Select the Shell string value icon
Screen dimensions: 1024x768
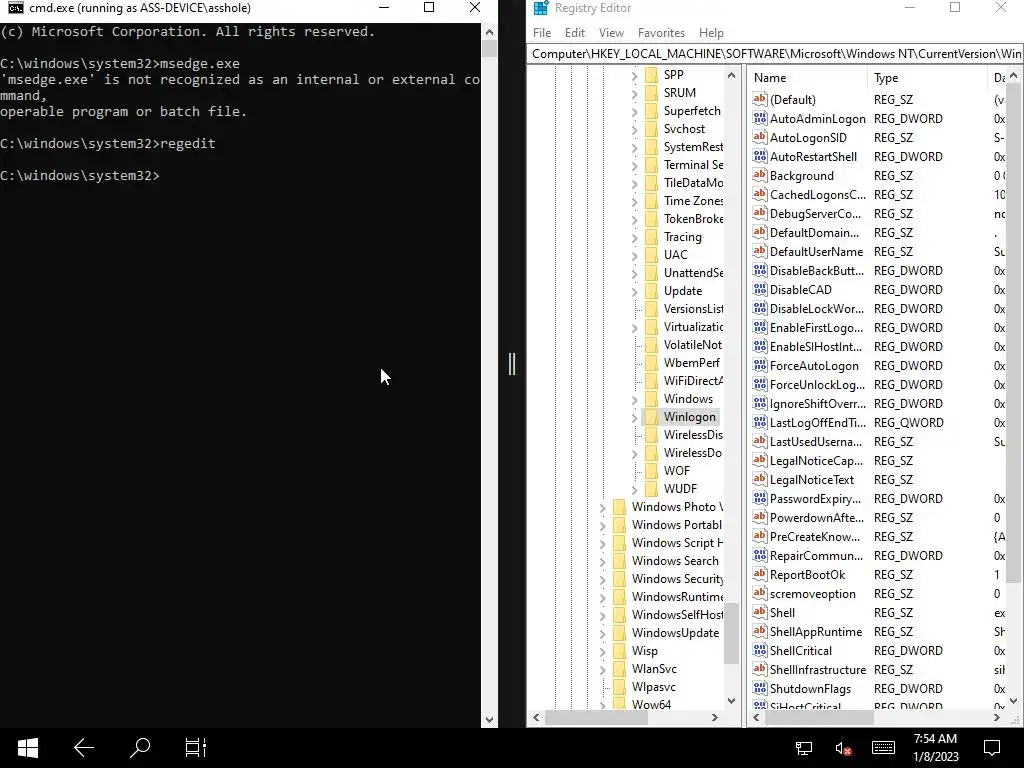(760, 612)
